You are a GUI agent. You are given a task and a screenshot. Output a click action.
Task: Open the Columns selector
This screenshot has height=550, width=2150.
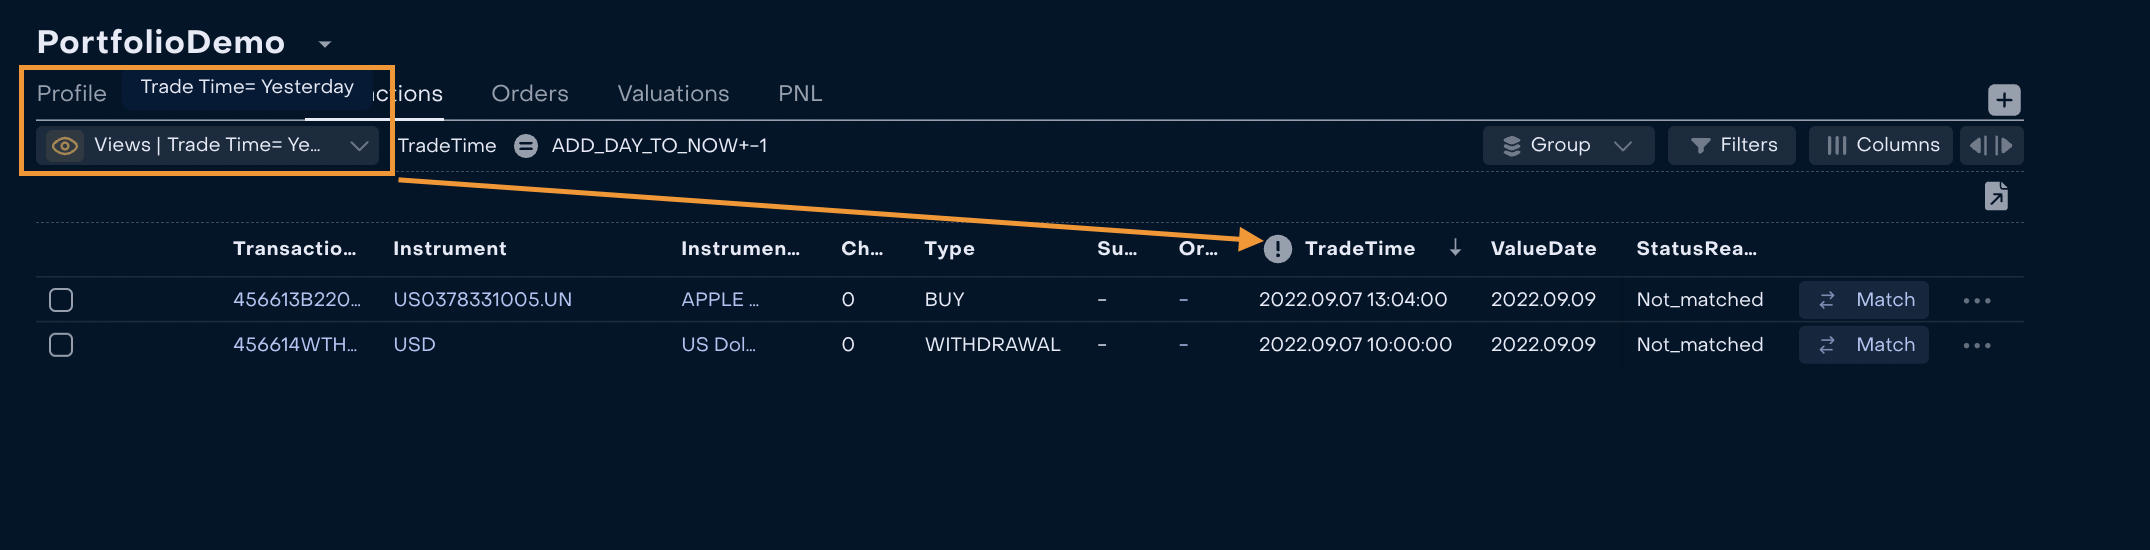[1881, 145]
